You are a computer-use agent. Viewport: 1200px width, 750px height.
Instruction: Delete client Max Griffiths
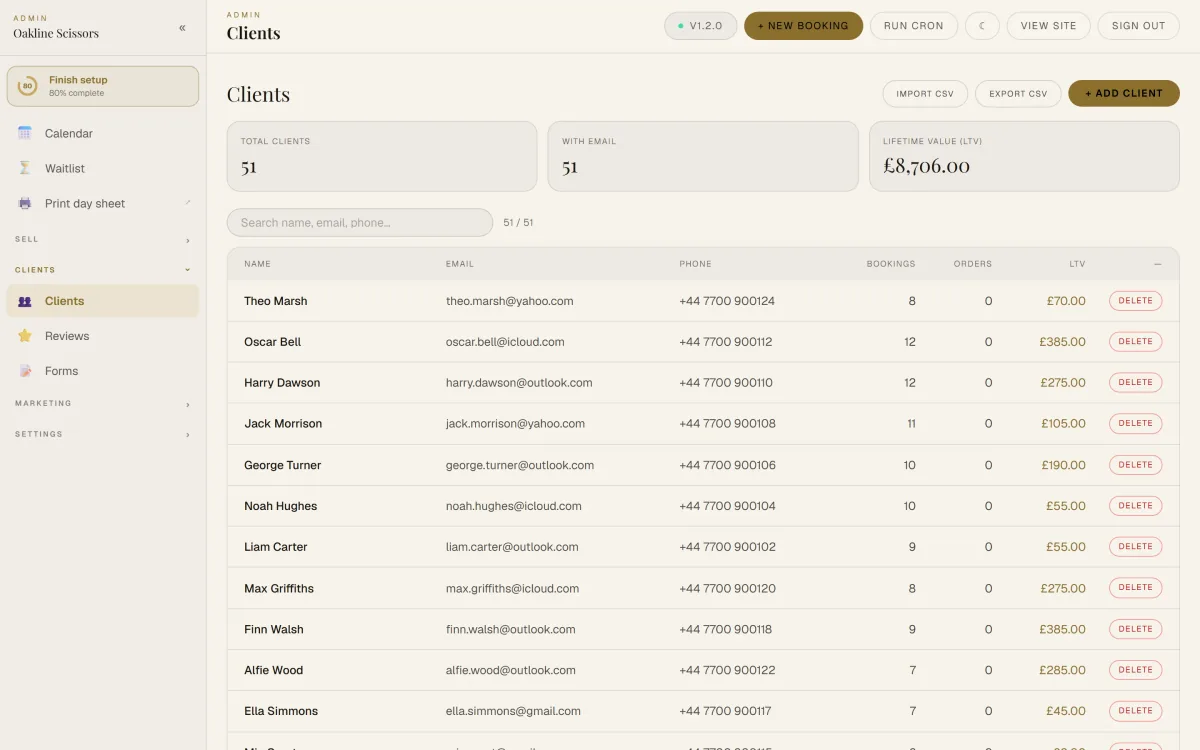(1136, 588)
